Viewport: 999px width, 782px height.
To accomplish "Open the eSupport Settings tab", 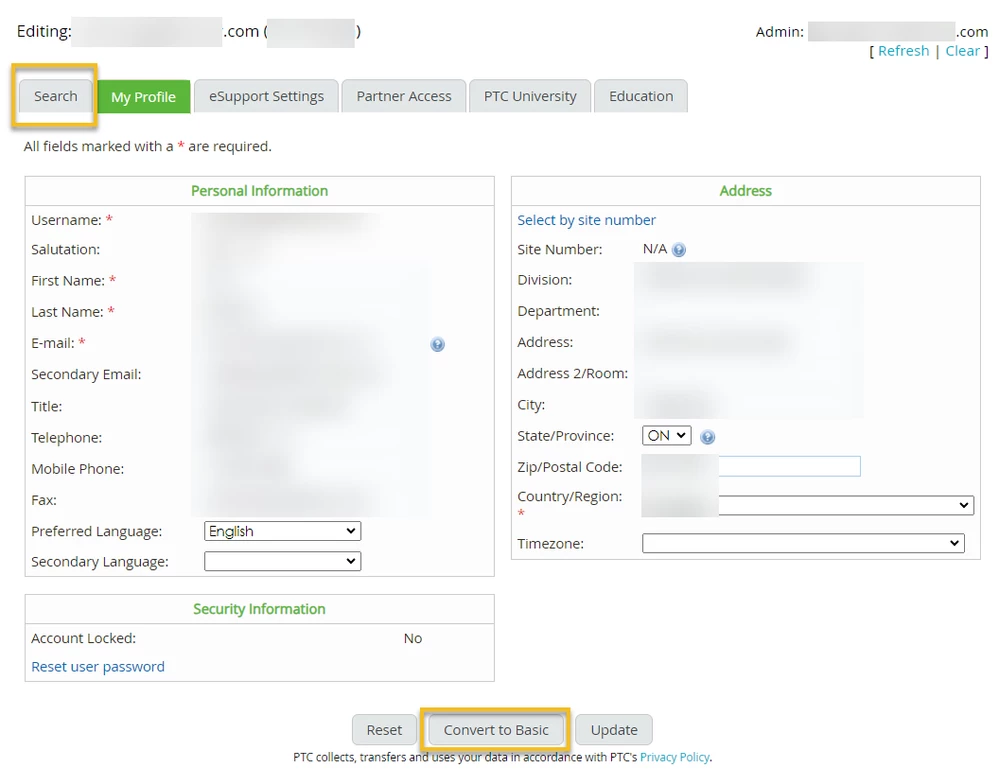I will coord(266,96).
